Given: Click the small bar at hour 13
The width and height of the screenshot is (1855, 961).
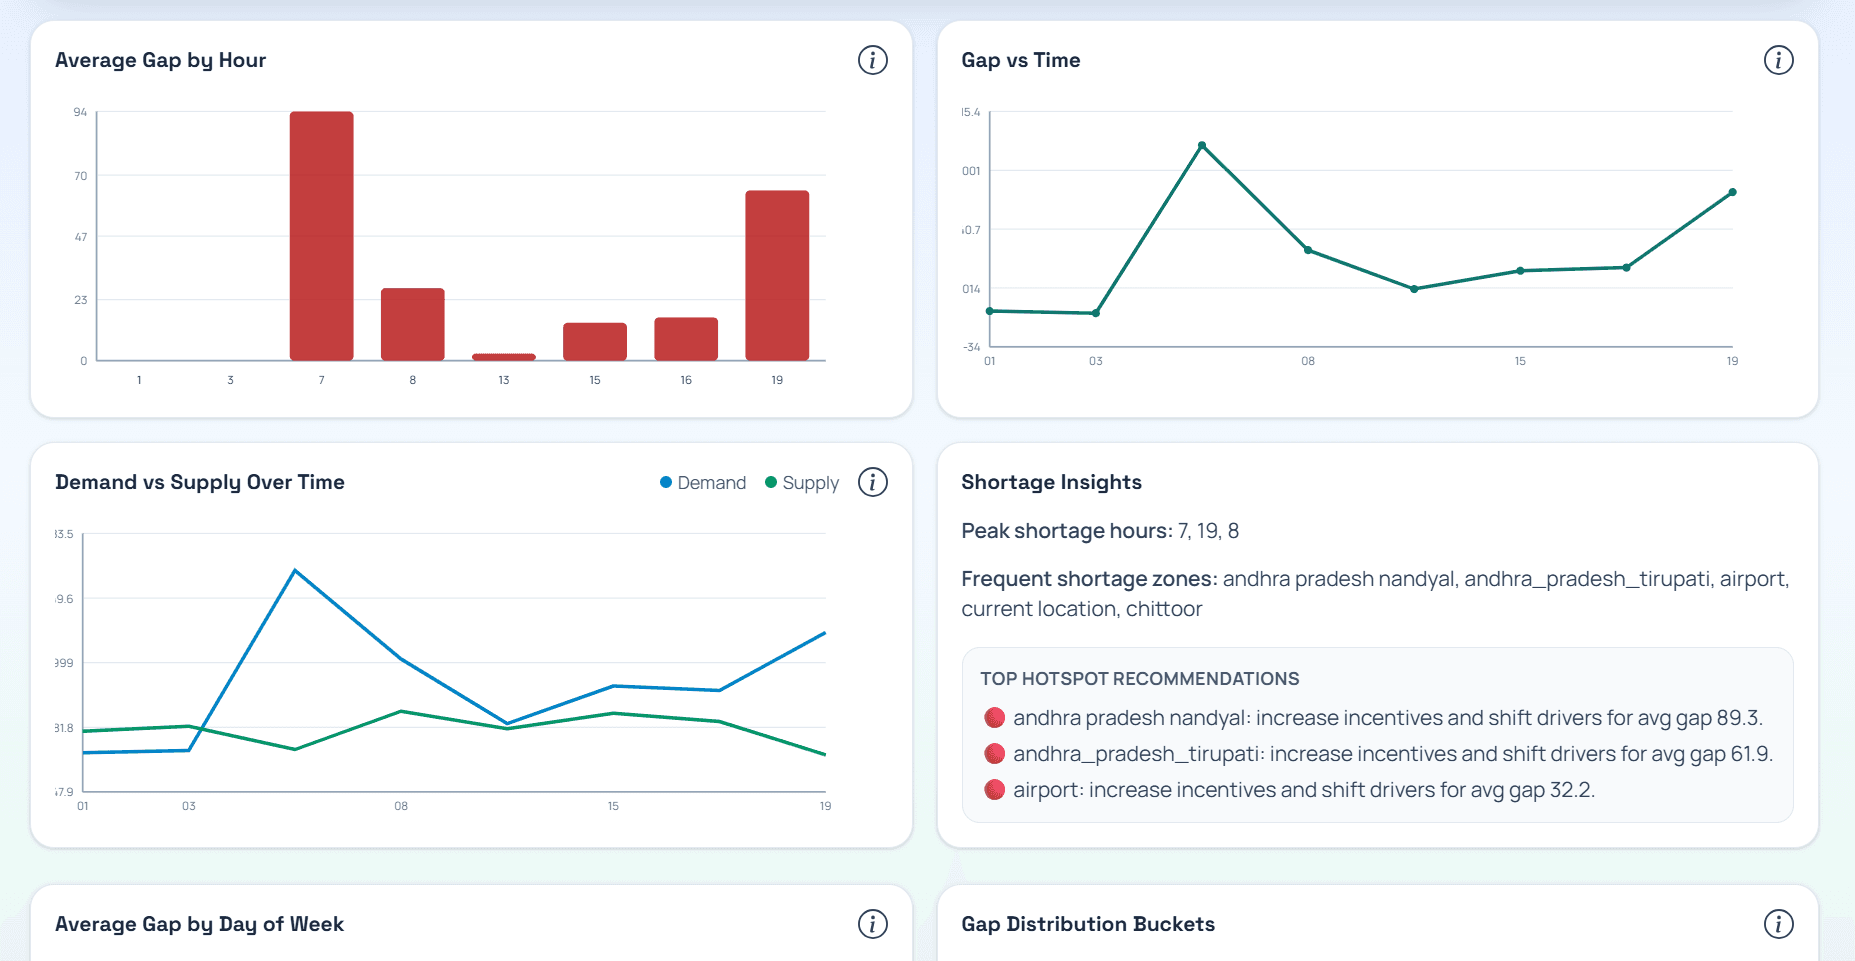Looking at the screenshot, I should tap(503, 355).
